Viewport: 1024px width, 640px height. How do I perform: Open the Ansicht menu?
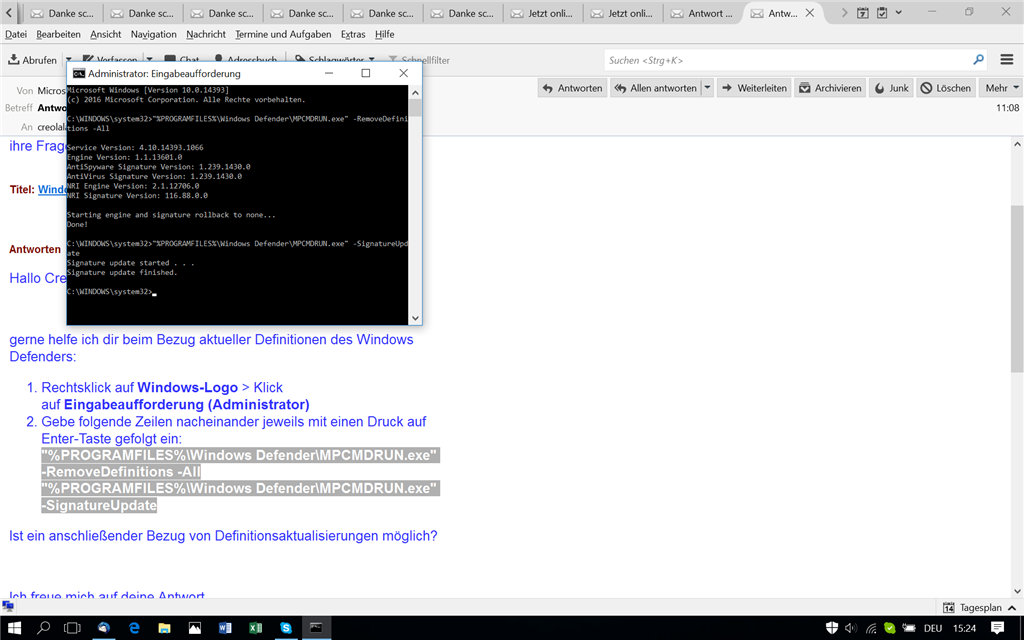(105, 34)
